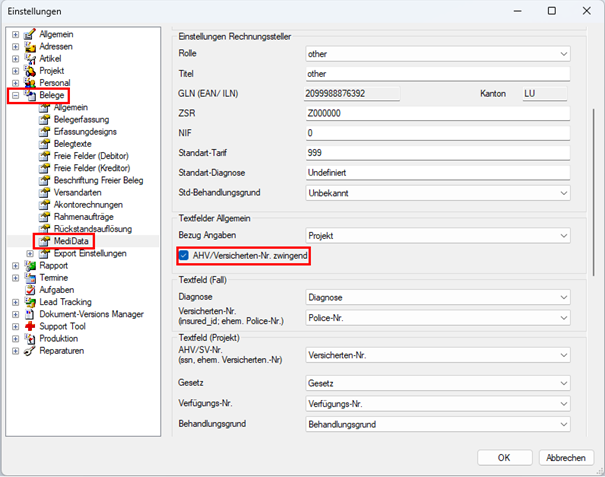
Task: Open the Rolle dropdown
Action: point(438,54)
